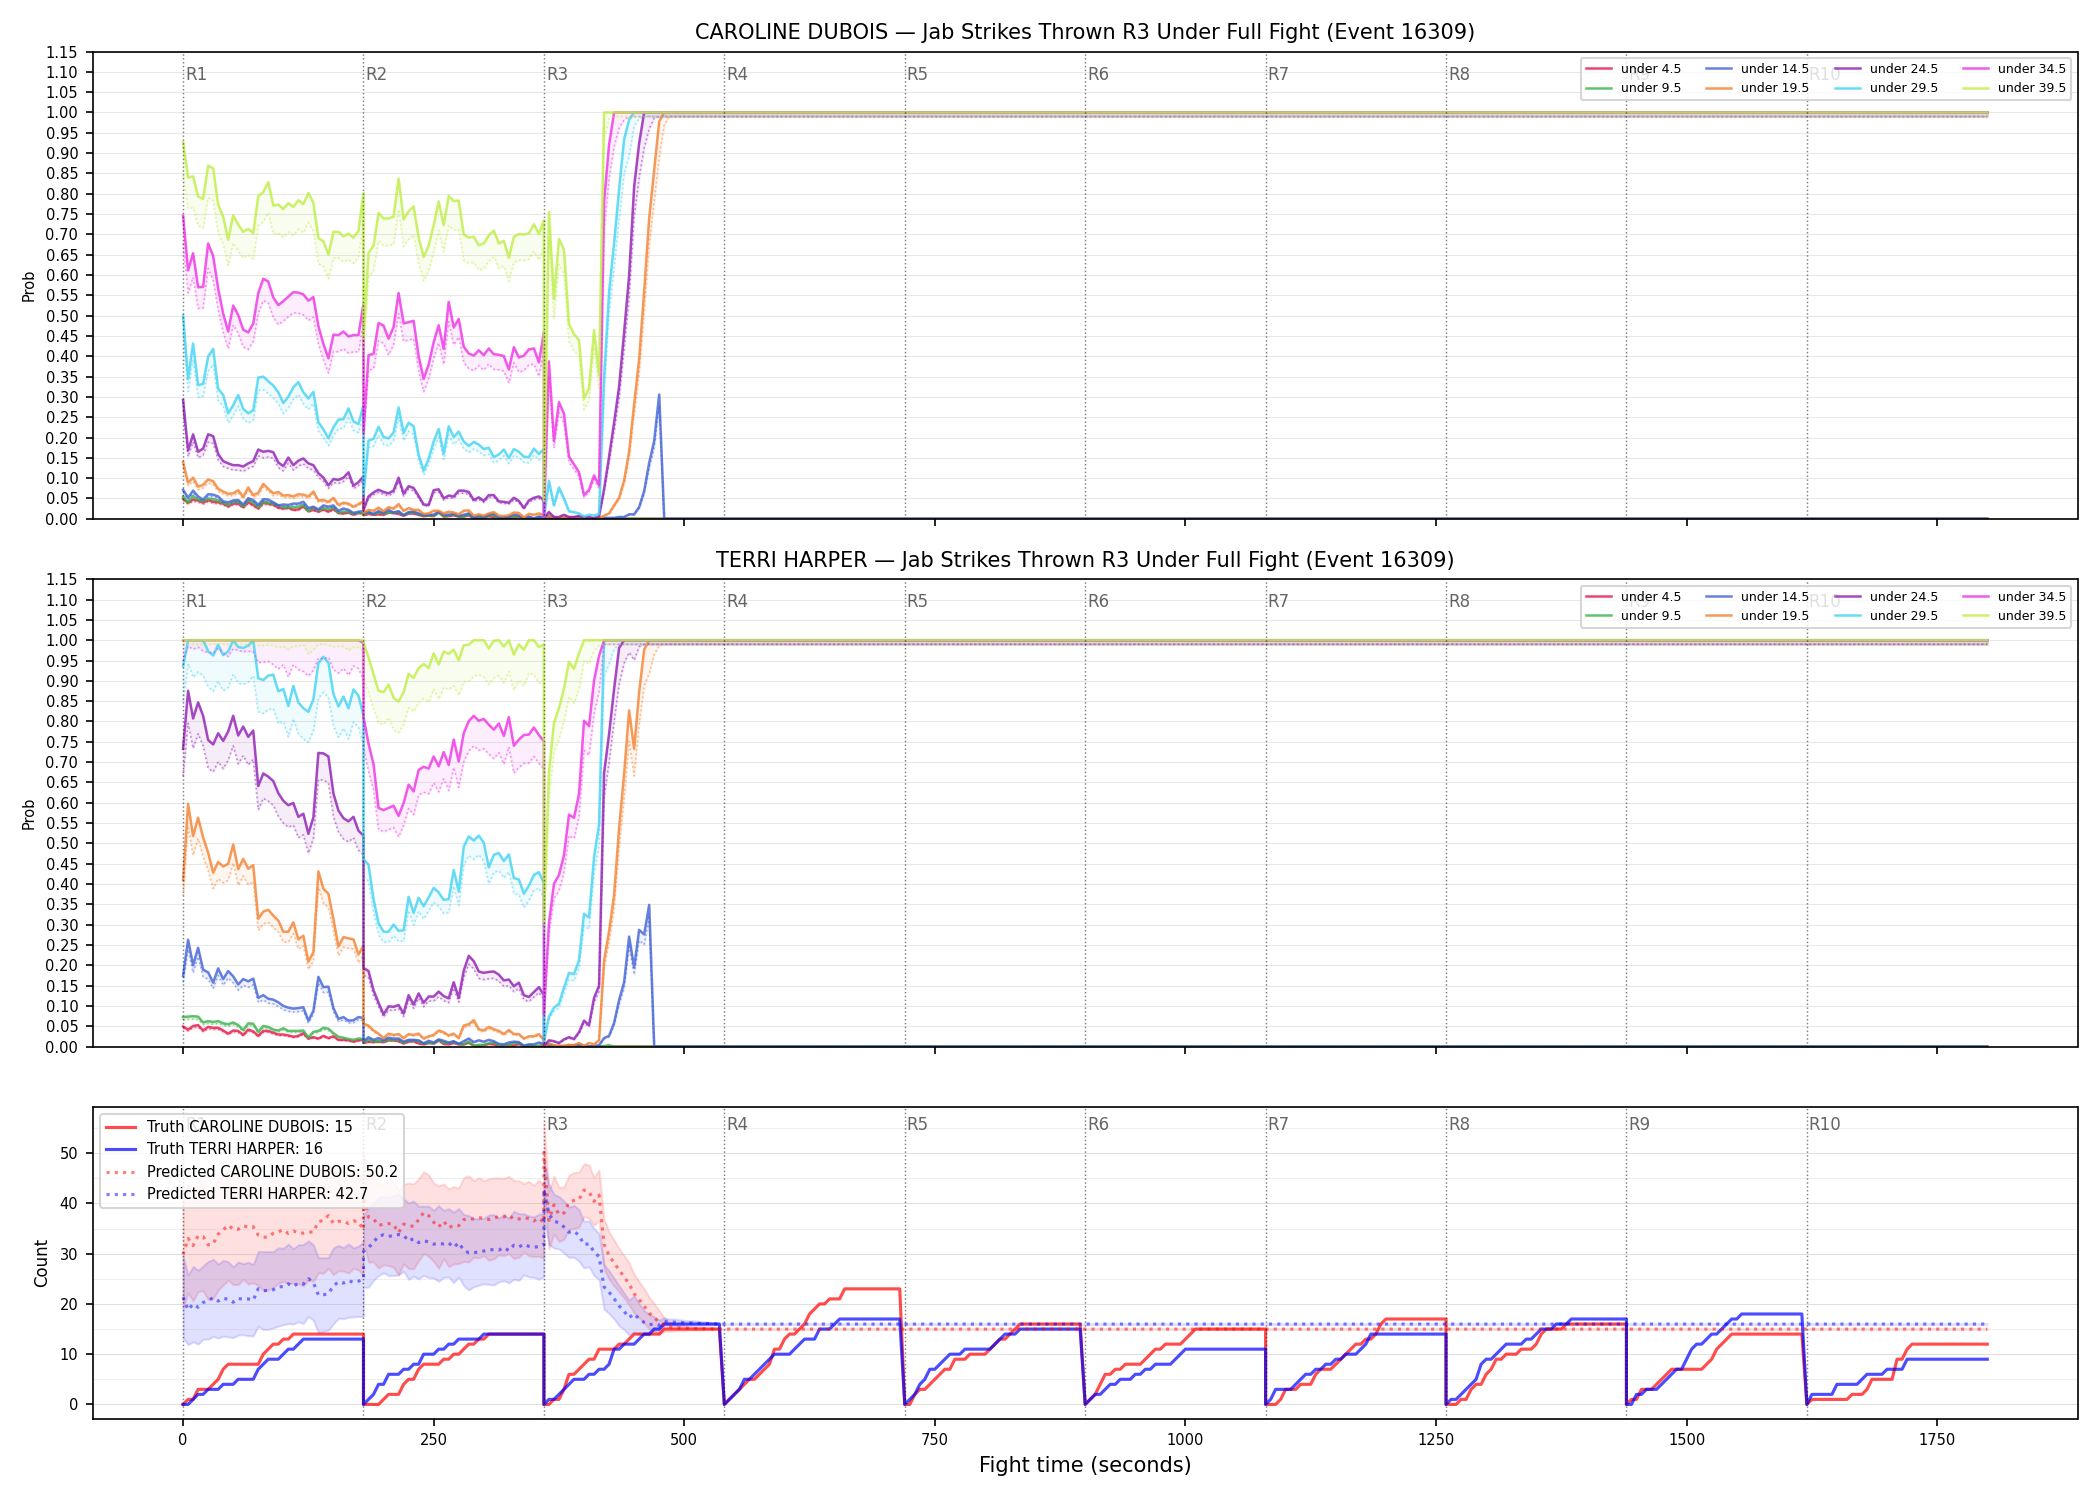
Task: Click the Terri Harper chart title
Action: tap(1085, 560)
